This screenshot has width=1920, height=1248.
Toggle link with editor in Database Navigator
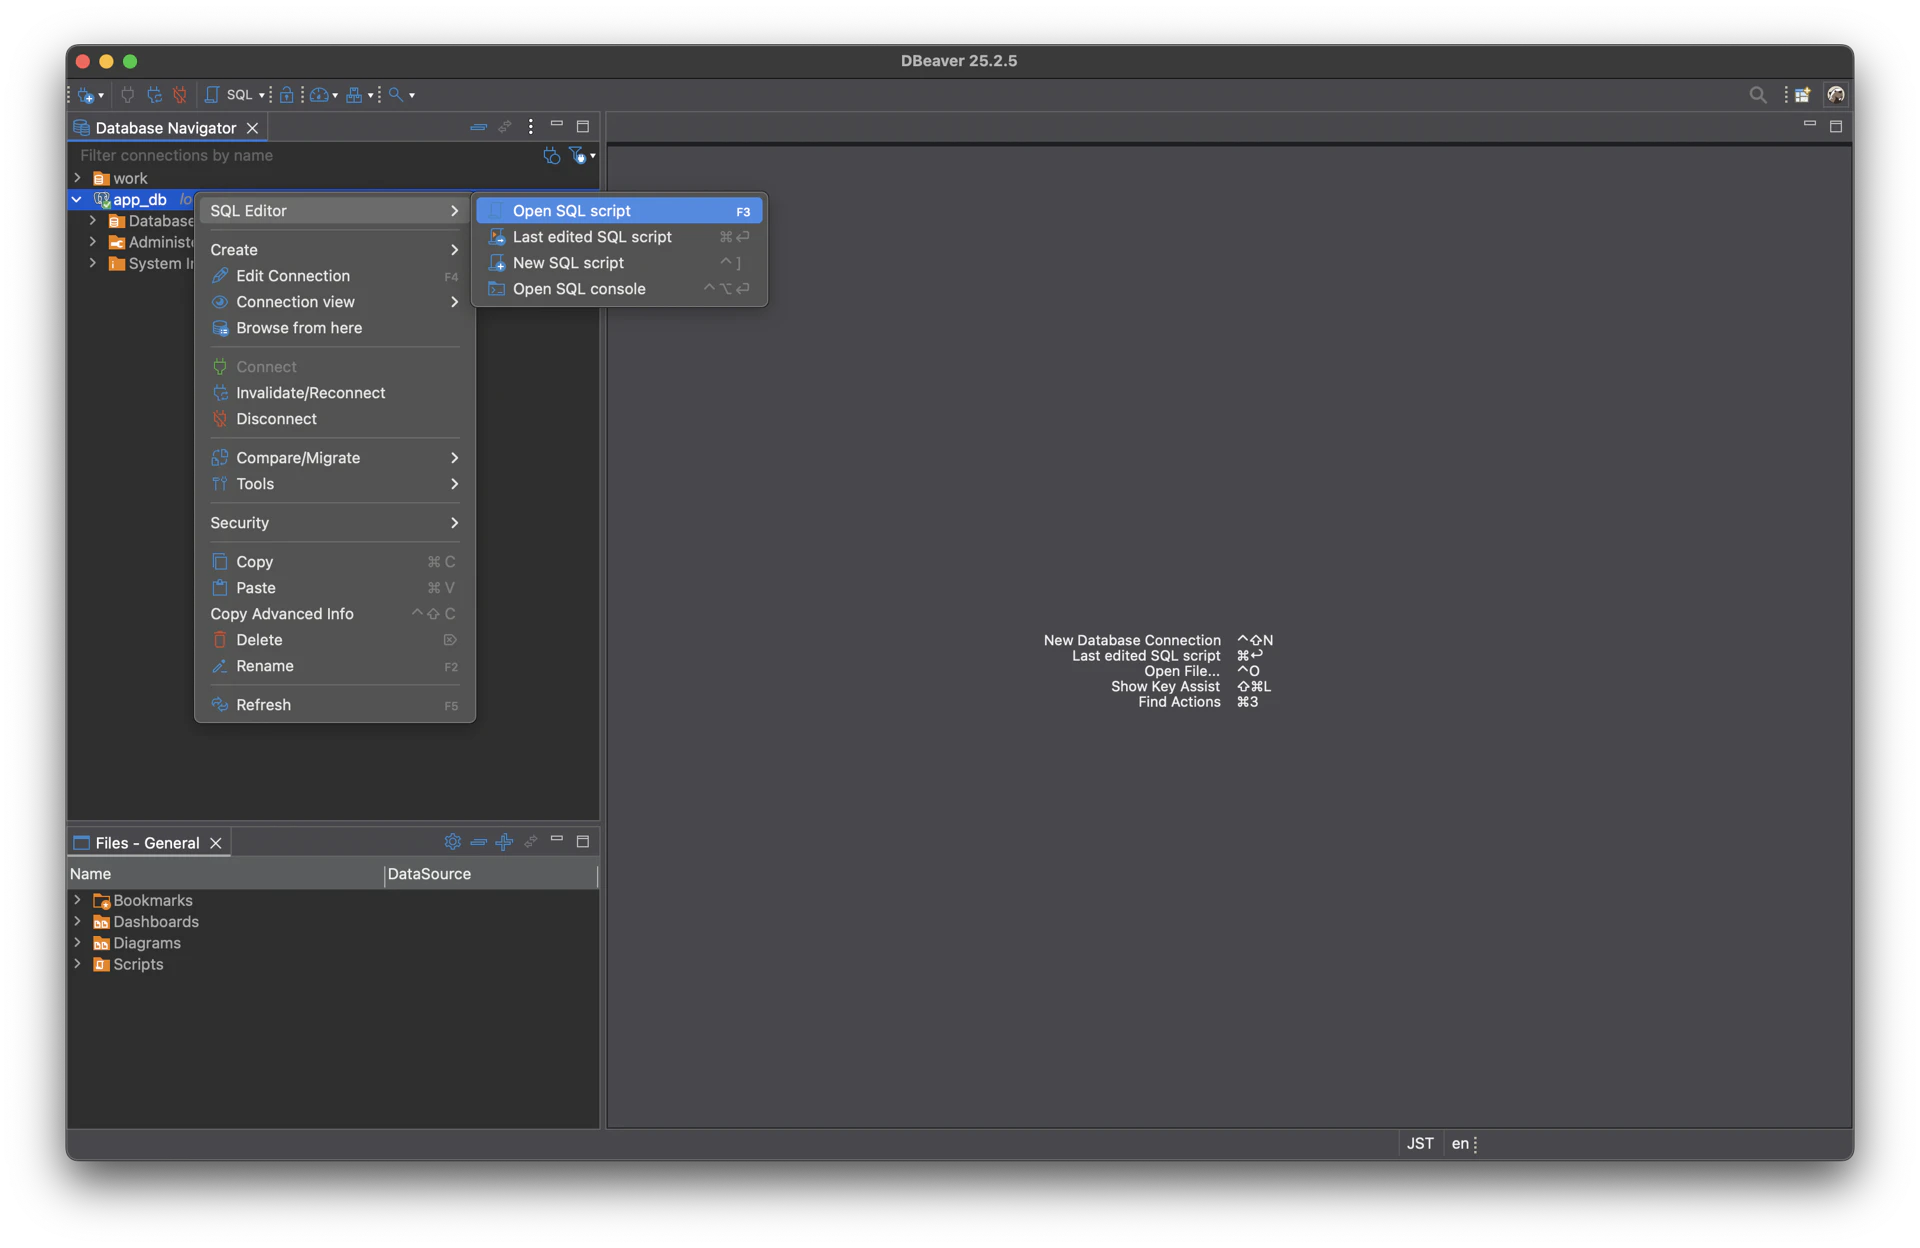pos(504,127)
